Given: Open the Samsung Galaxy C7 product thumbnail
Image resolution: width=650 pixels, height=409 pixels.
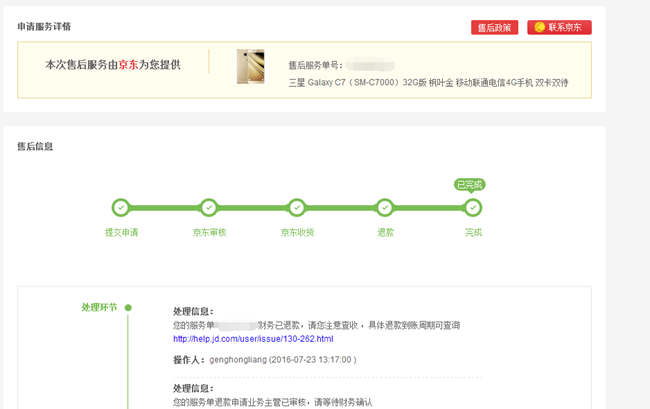Looking at the screenshot, I should [250, 66].
